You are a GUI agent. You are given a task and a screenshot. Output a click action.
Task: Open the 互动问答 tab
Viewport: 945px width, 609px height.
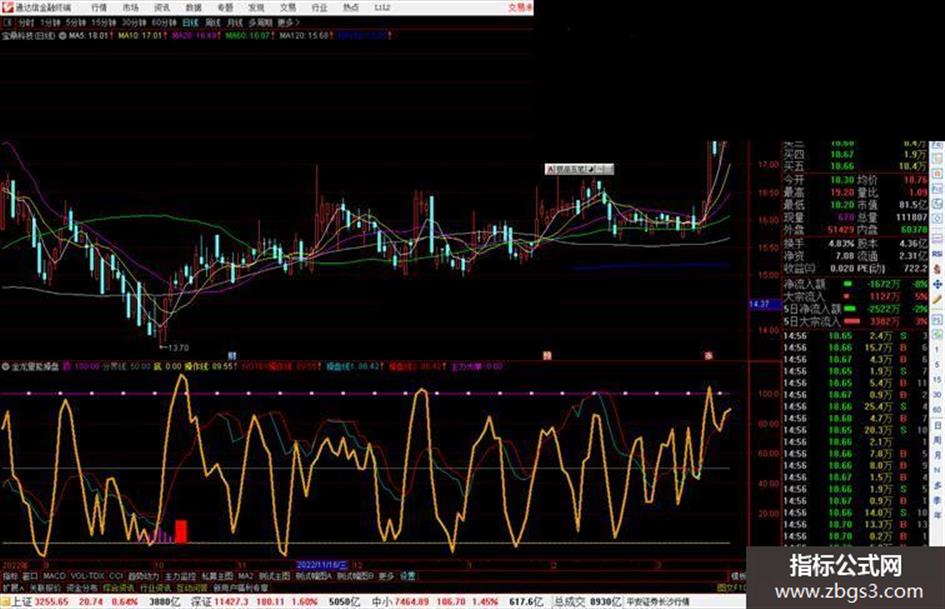coord(192,587)
